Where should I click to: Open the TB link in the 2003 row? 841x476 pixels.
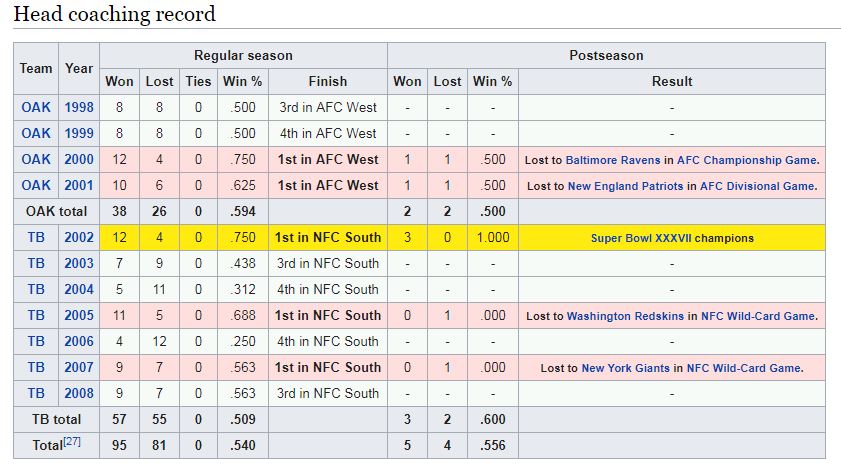[x=36, y=263]
